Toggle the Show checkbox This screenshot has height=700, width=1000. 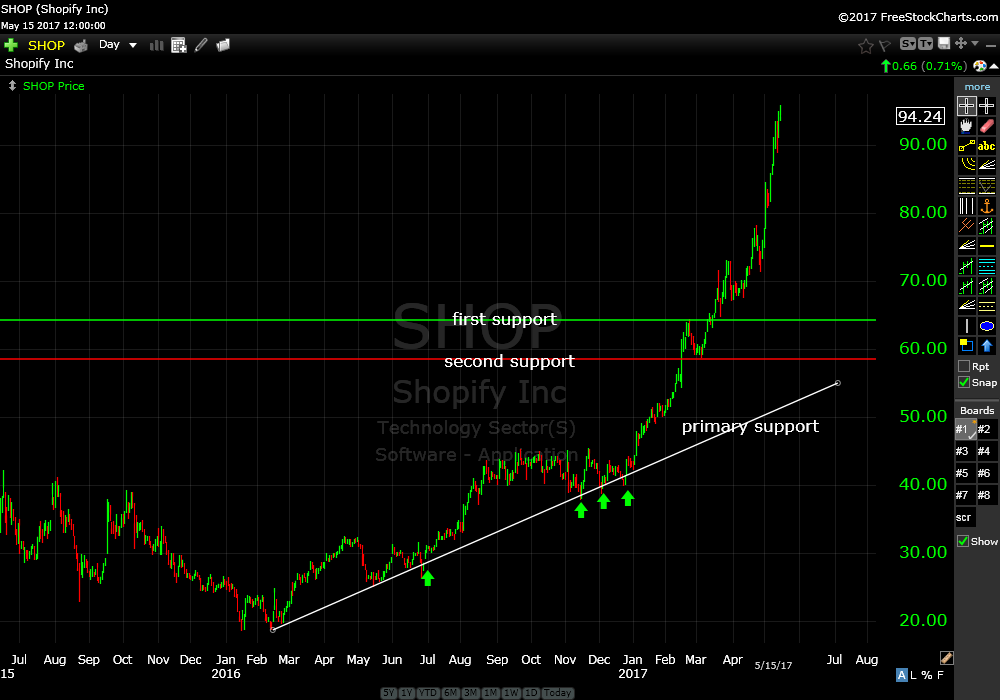pos(964,541)
